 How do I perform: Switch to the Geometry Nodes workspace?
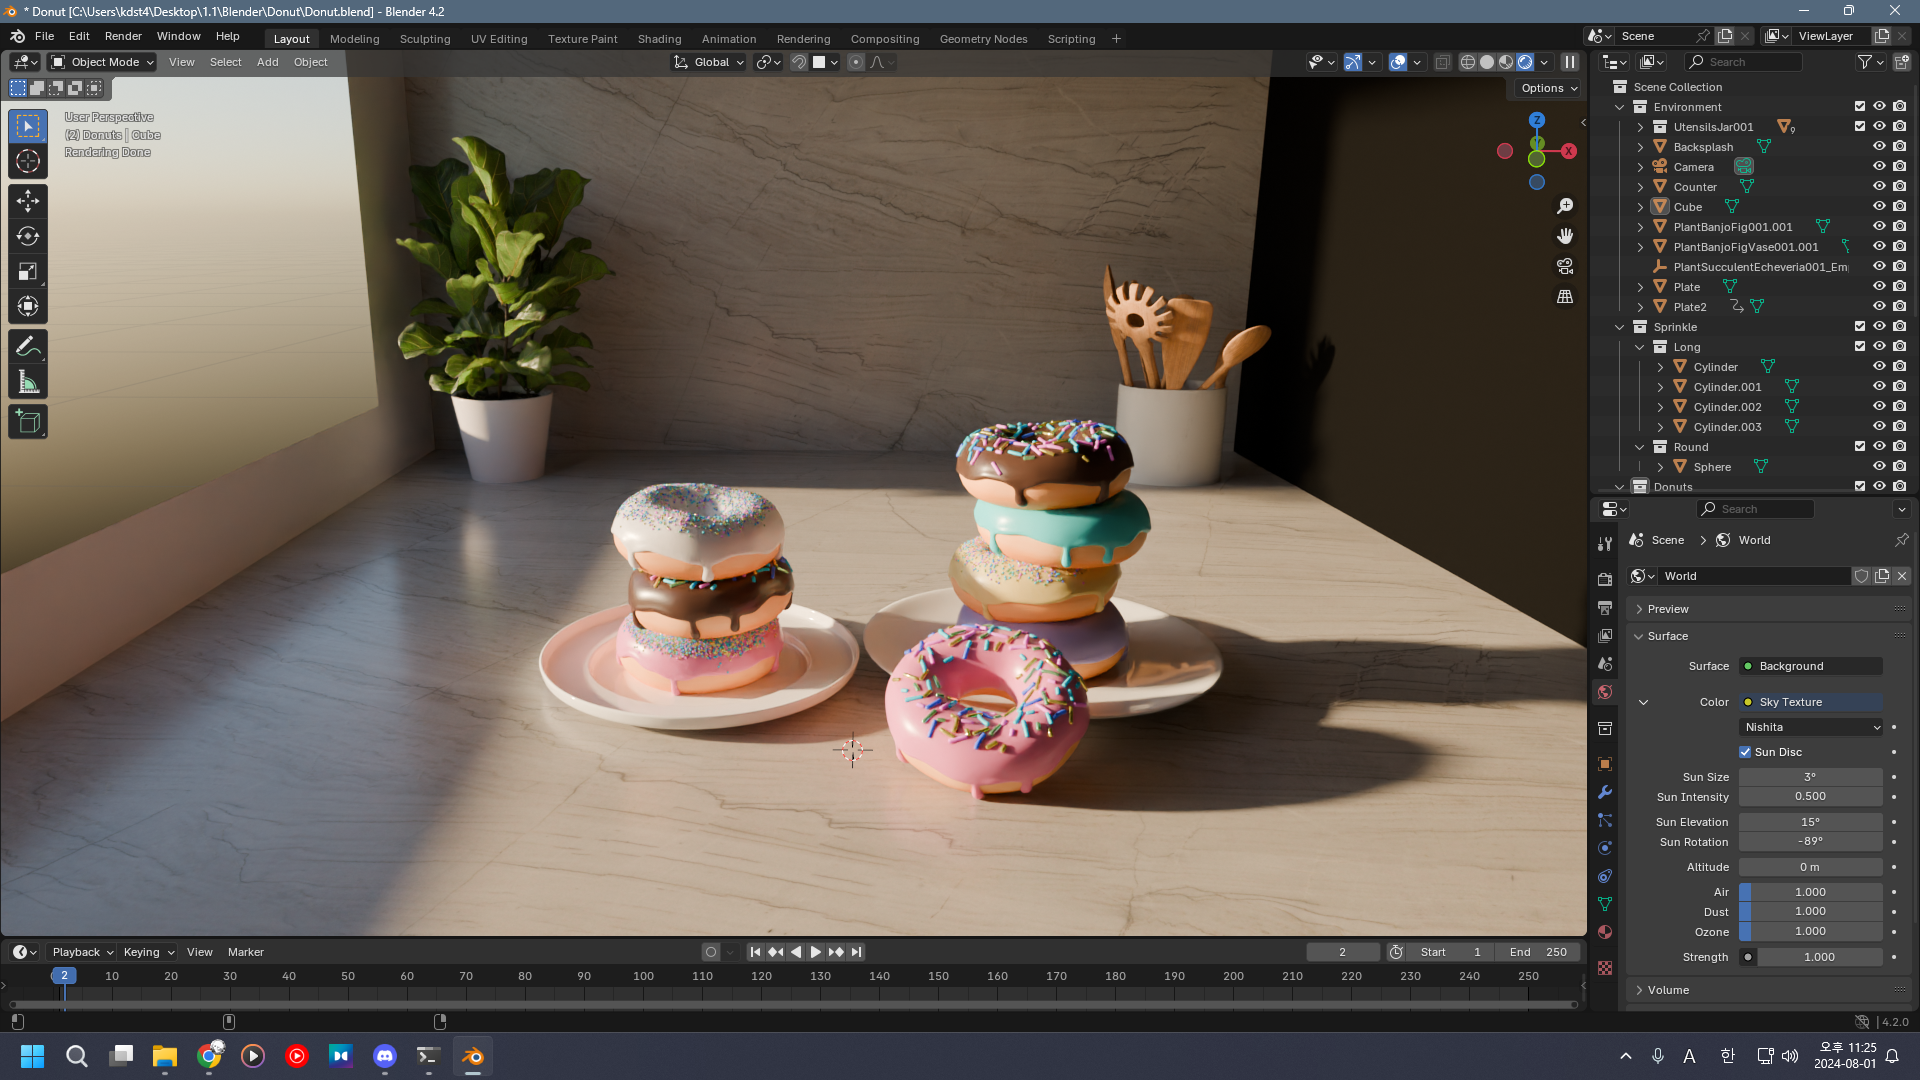click(983, 39)
